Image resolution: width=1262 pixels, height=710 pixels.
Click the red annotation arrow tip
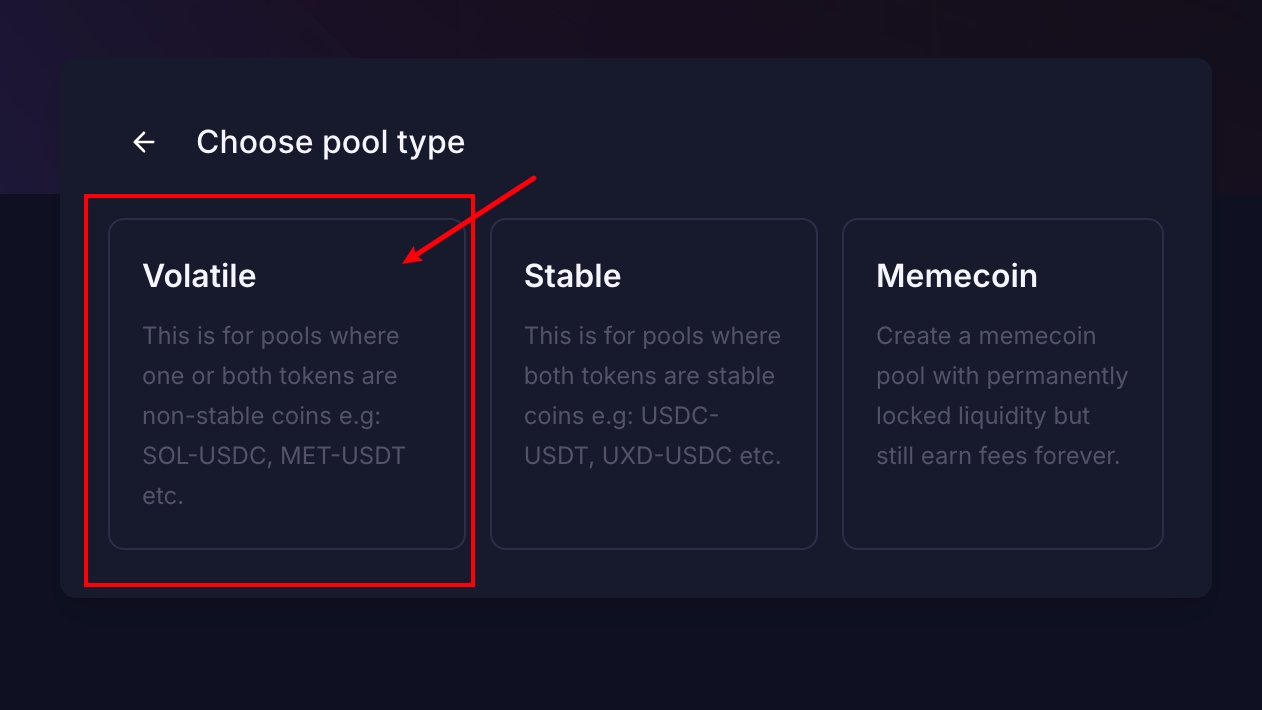coord(406,263)
